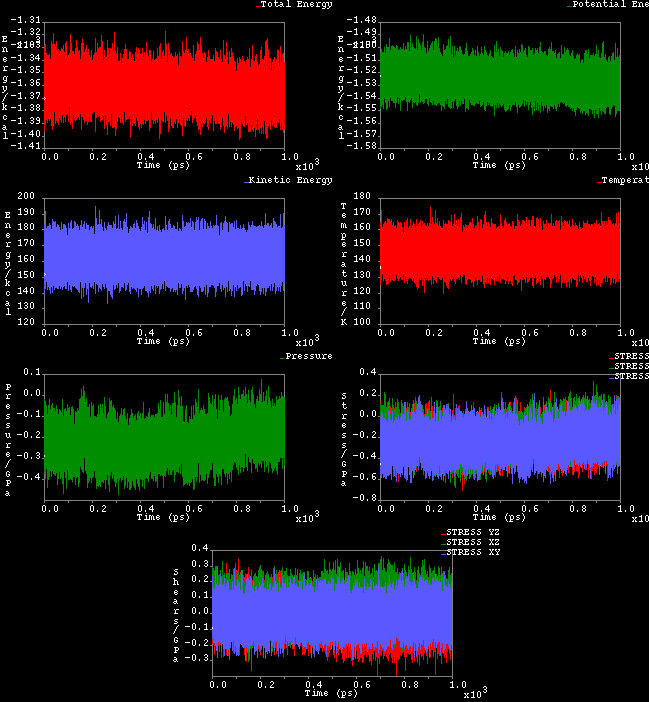Click the blue swatch beside Kinetic Energy
The width and height of the screenshot is (649, 702).
[x=245, y=182]
